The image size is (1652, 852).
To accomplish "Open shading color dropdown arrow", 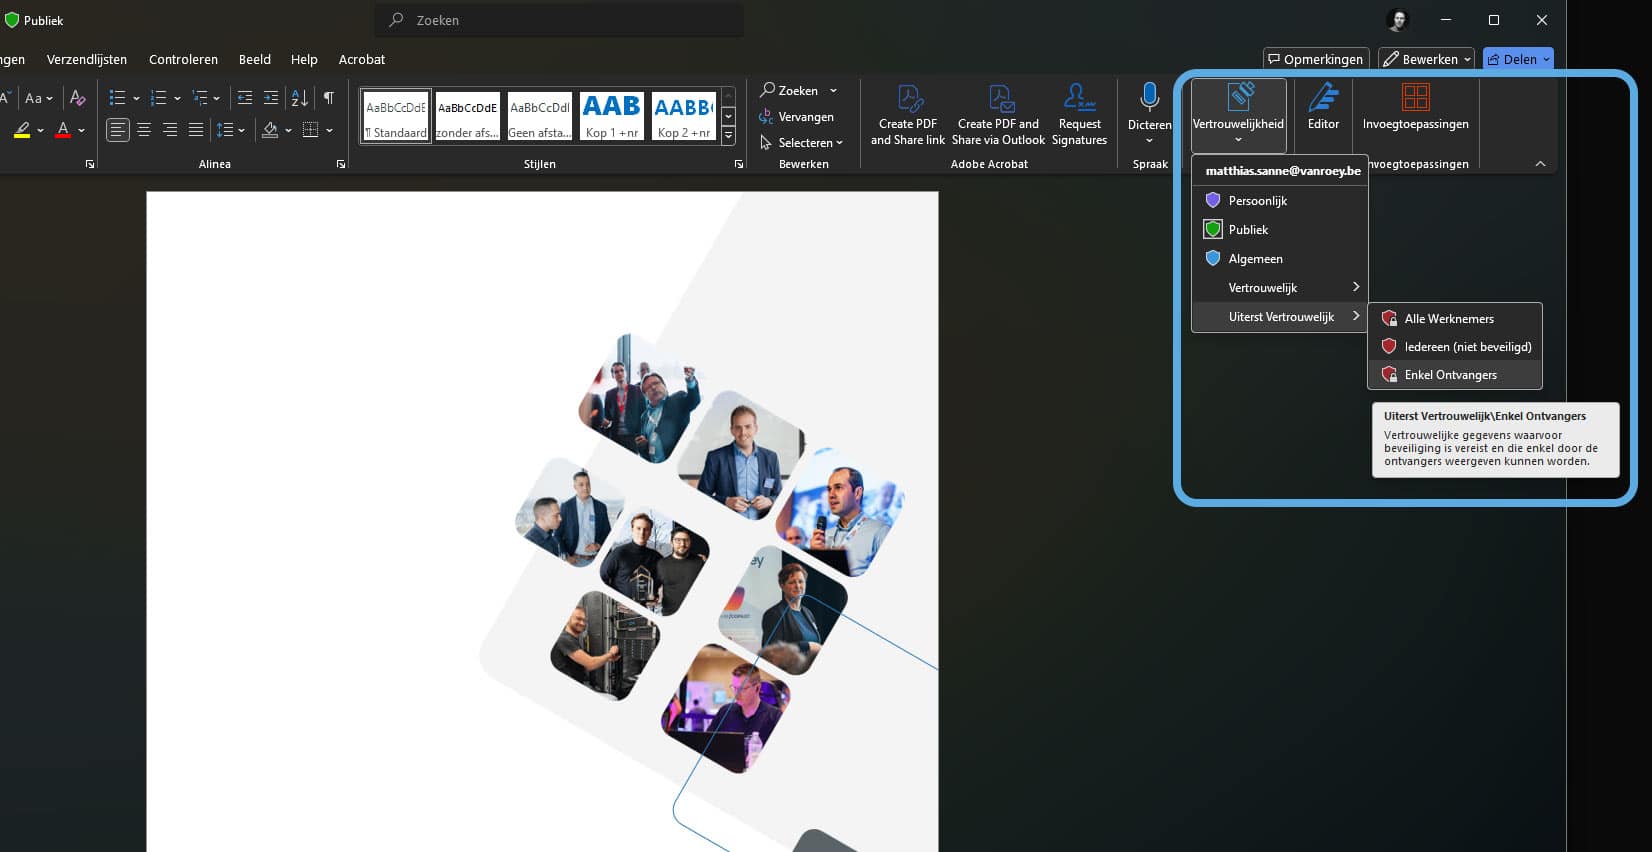I will (x=288, y=131).
